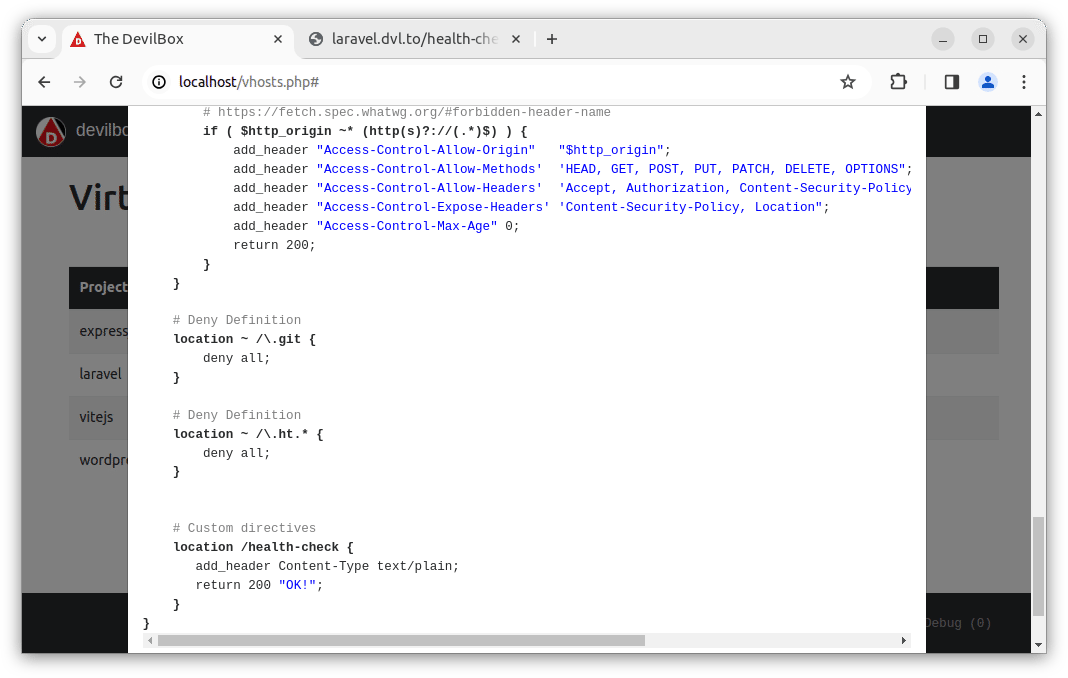1068x678 pixels.
Task: Click the browser back arrow button
Action: pyautogui.click(x=44, y=82)
